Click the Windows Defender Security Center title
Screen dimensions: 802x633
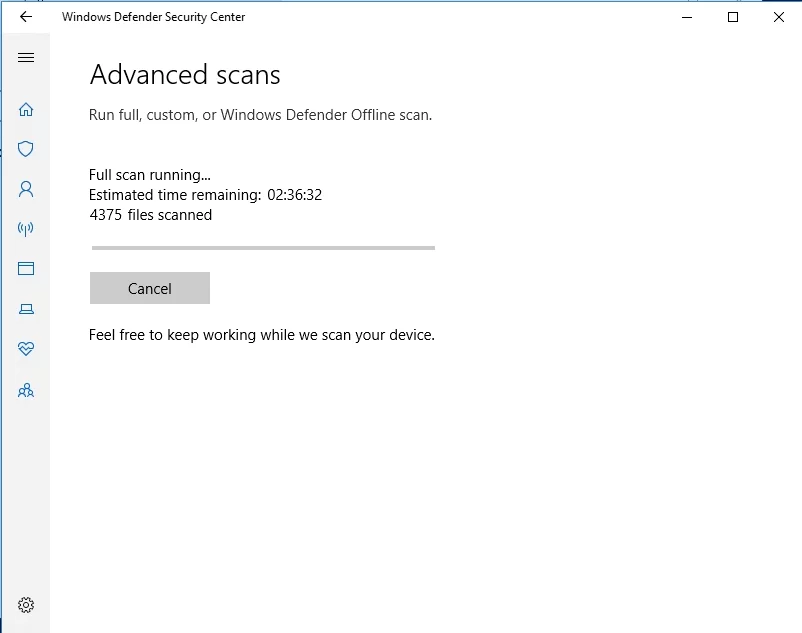click(x=153, y=17)
